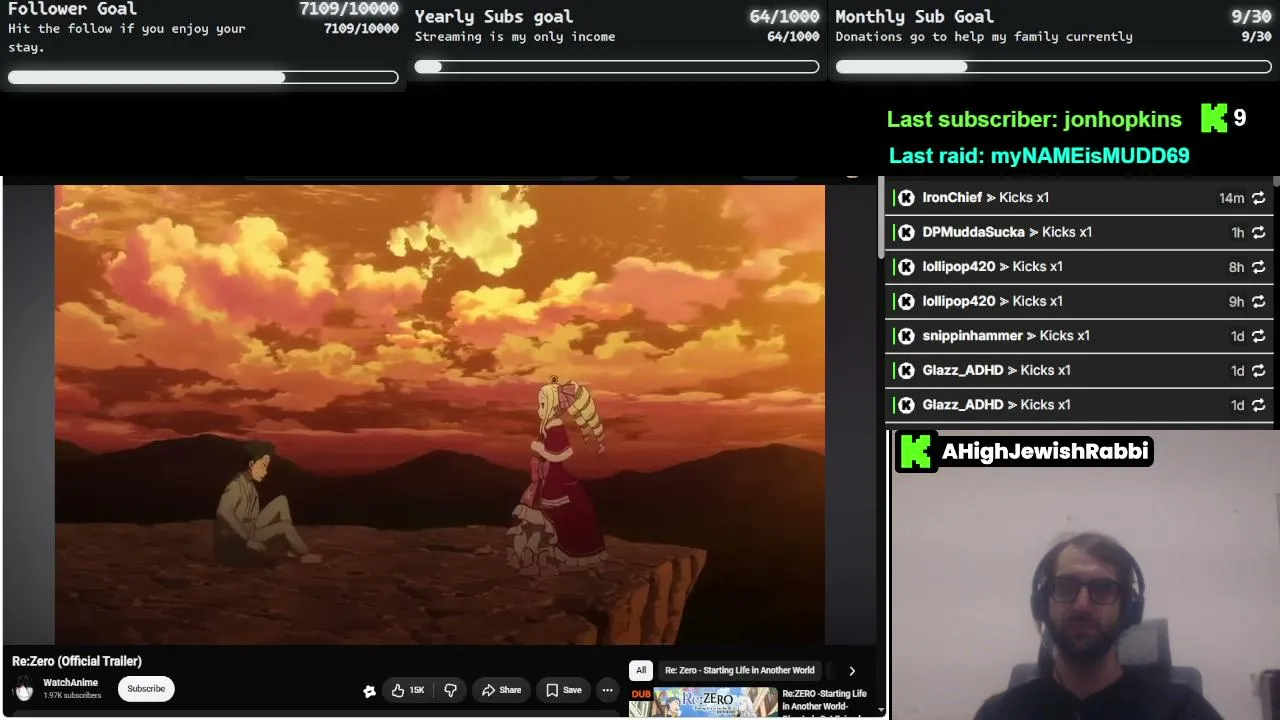
Task: Click the Kick badge on lollipop420's 8h row
Action: [x=906, y=267]
